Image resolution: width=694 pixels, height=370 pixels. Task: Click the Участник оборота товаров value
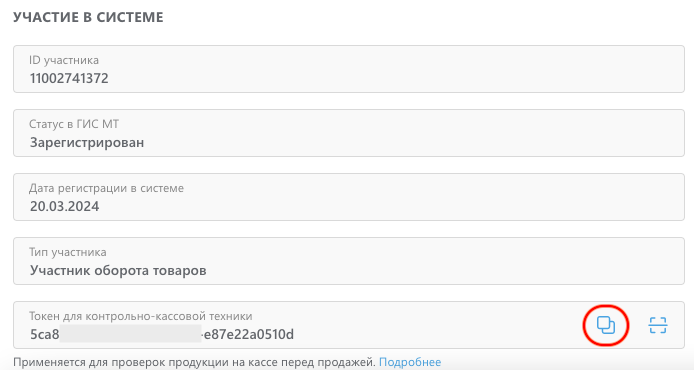pos(118,270)
